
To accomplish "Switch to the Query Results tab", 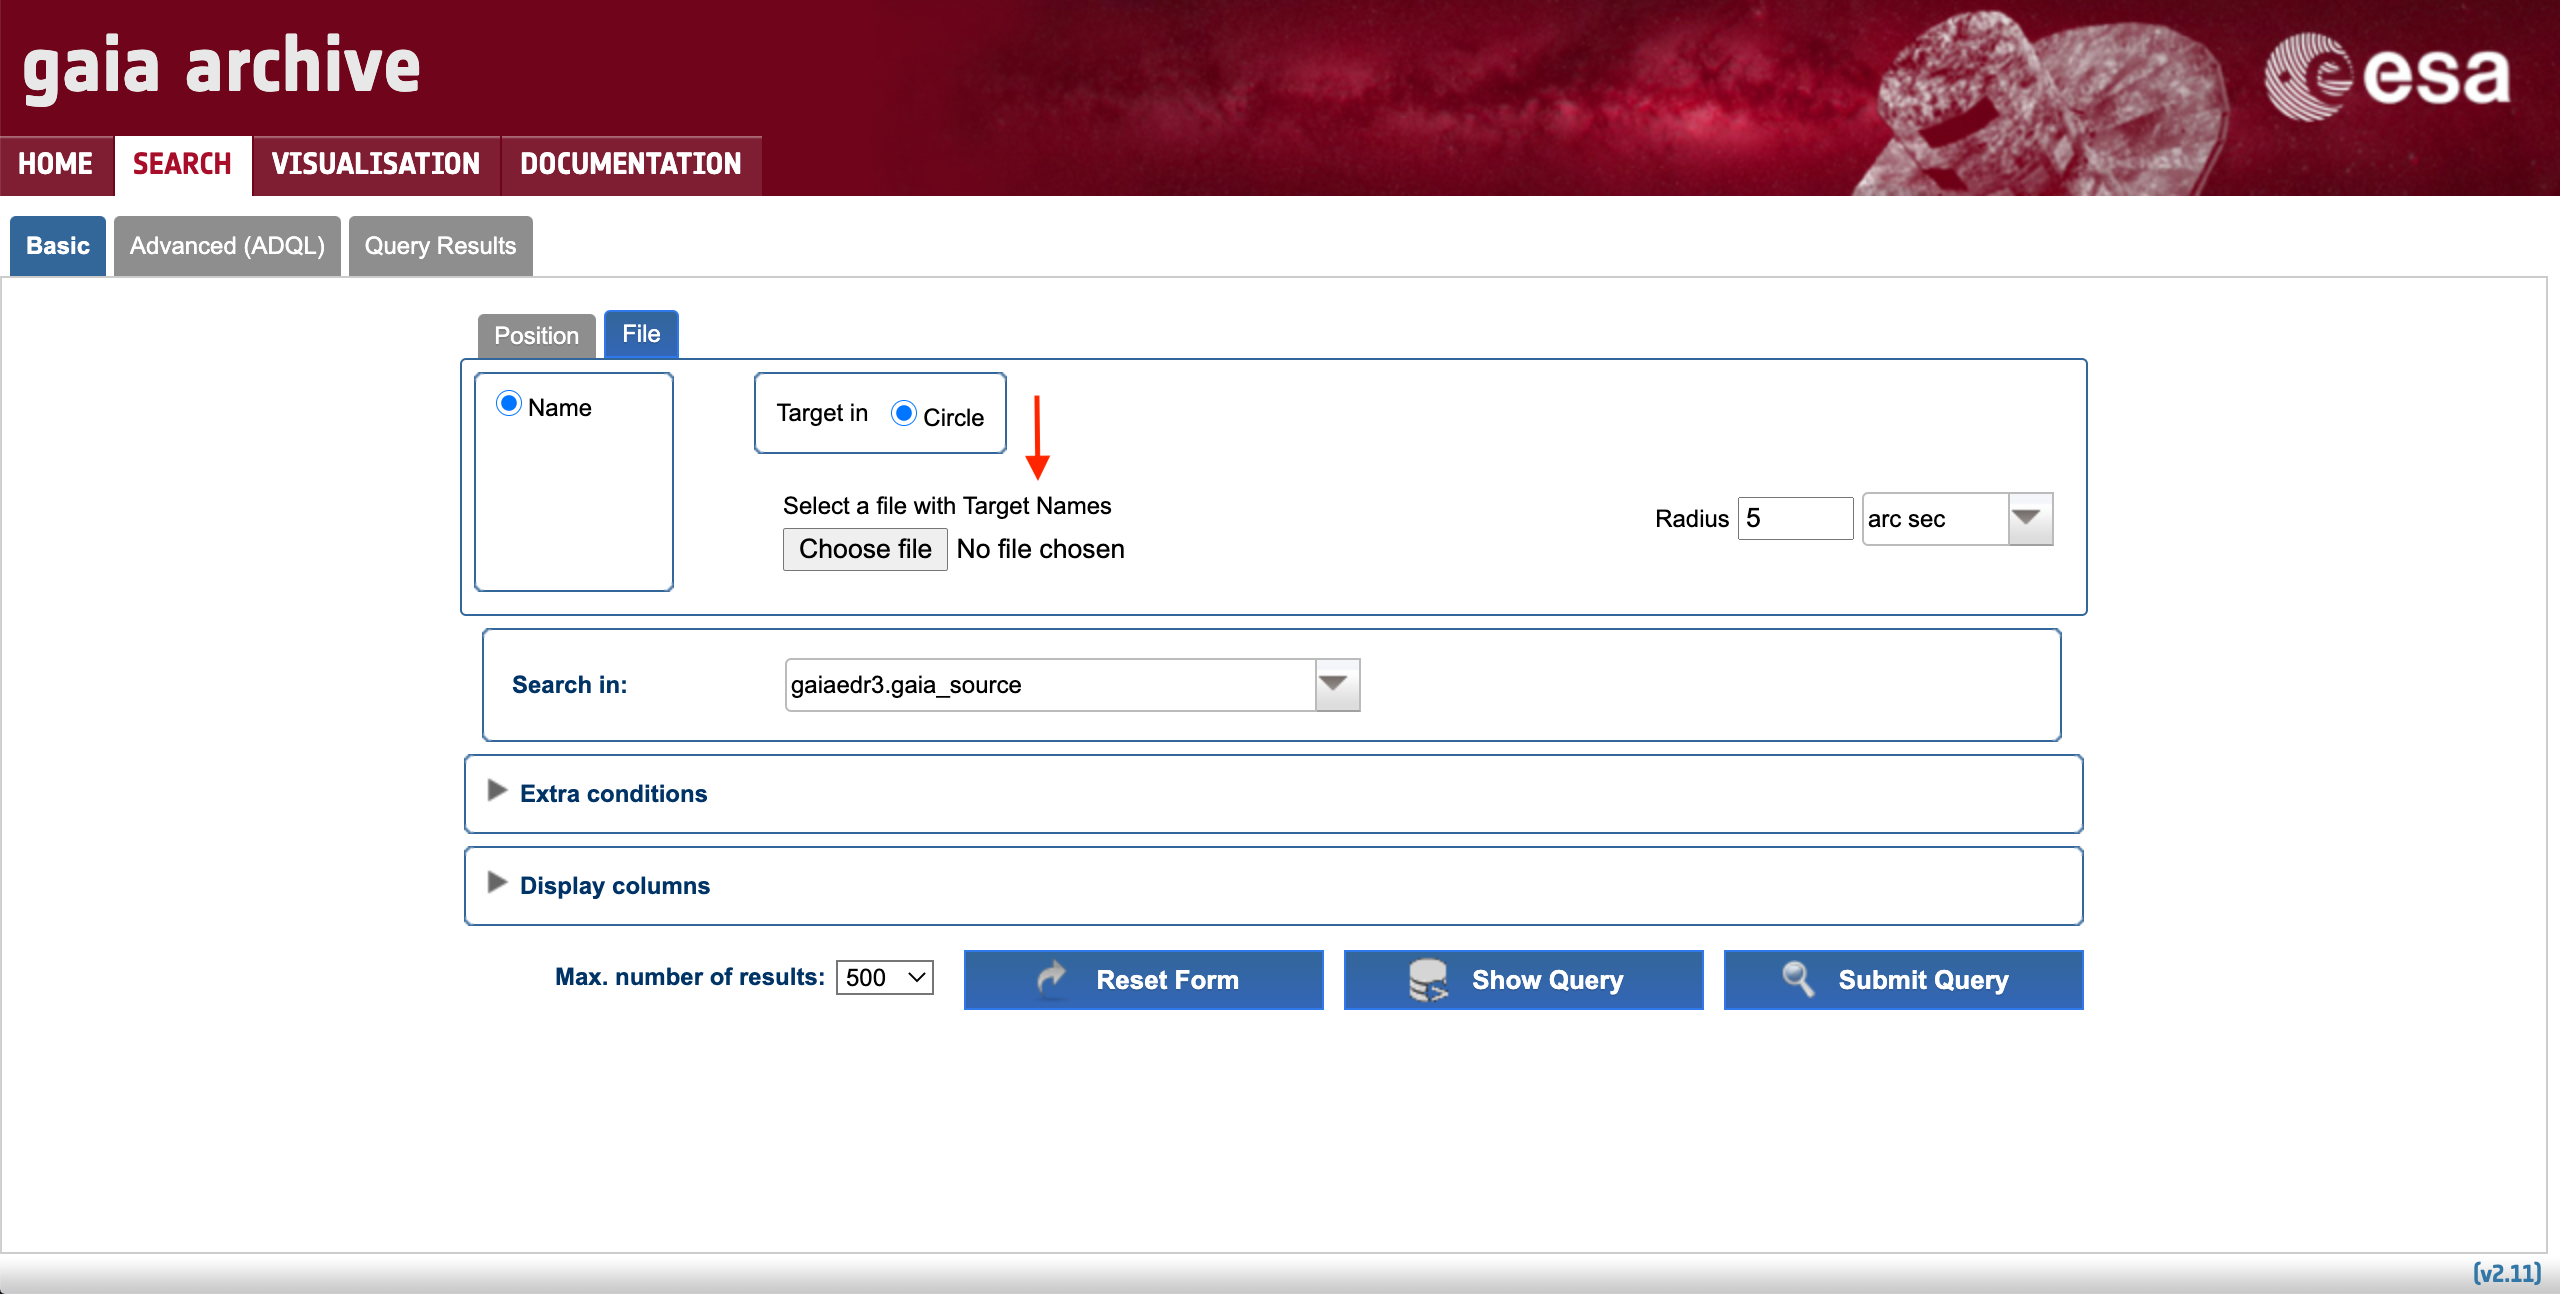I will [440, 246].
